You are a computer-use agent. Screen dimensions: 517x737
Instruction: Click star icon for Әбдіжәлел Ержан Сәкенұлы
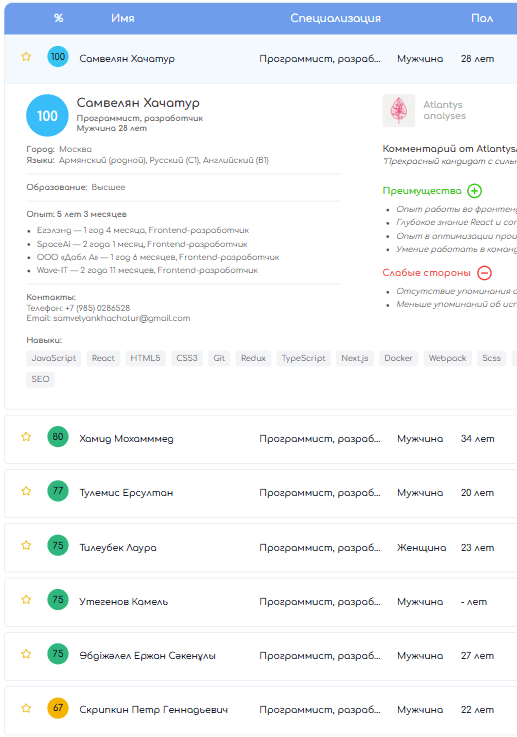pos(26,654)
